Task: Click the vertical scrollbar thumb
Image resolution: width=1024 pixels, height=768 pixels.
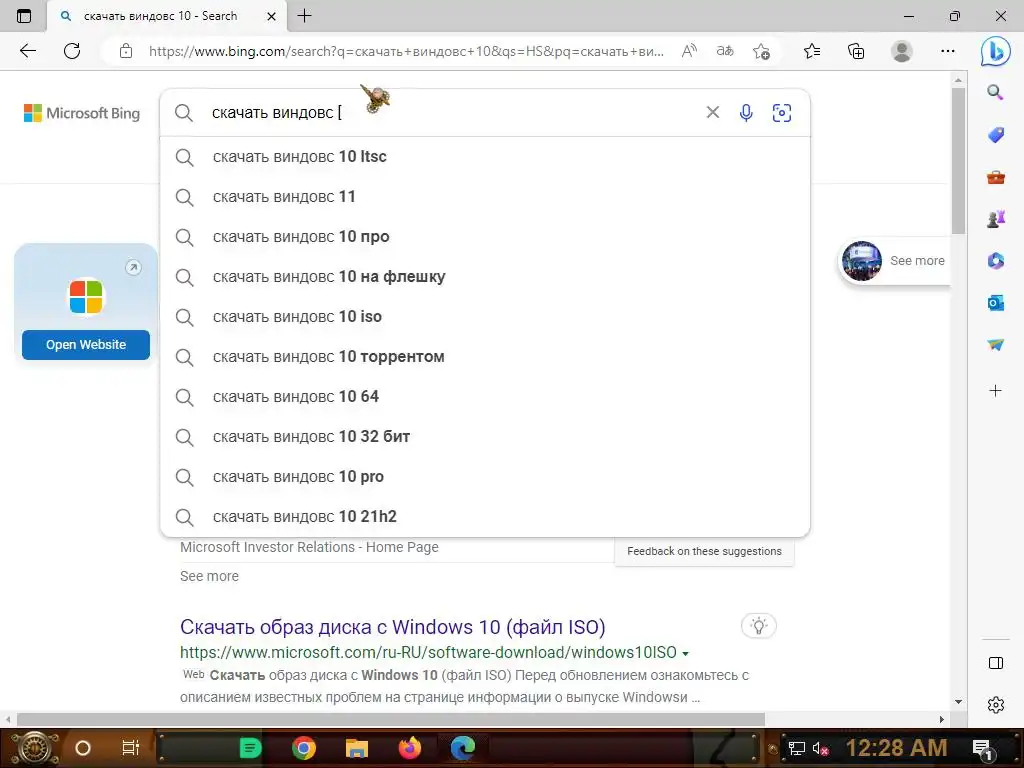Action: click(958, 160)
